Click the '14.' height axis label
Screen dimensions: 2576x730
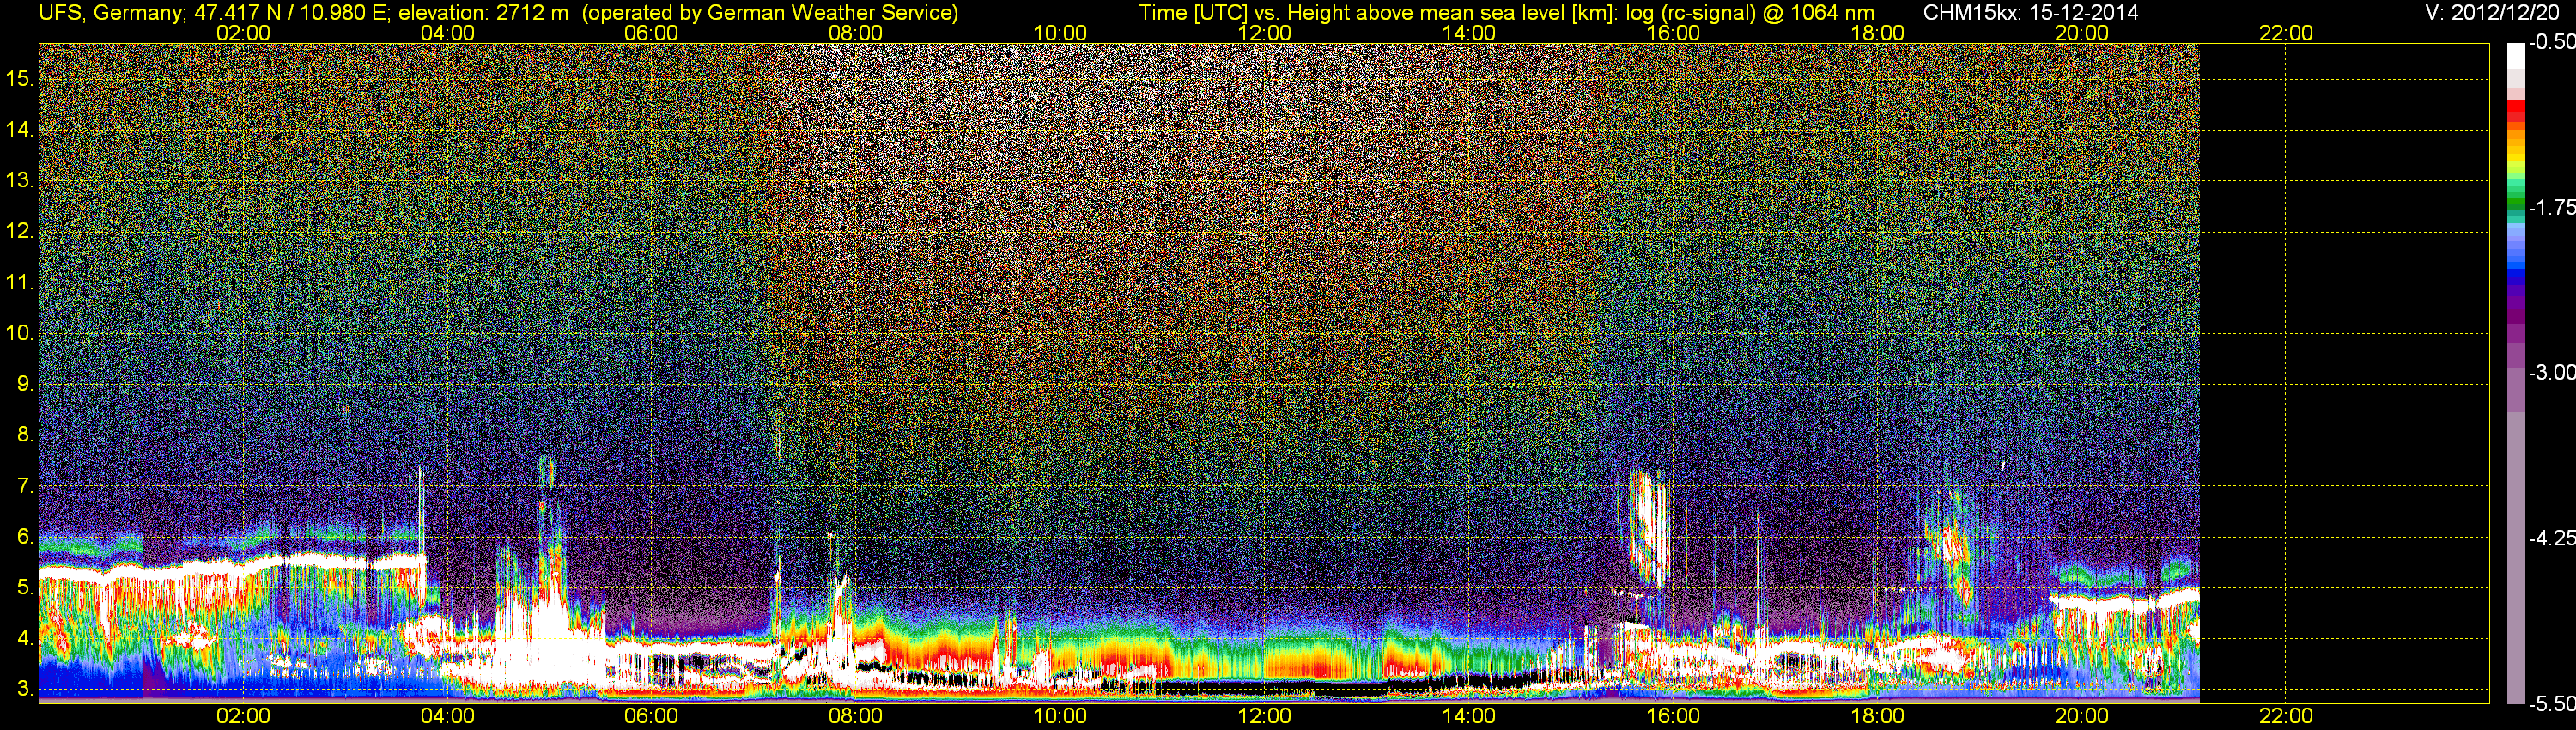click(x=20, y=129)
